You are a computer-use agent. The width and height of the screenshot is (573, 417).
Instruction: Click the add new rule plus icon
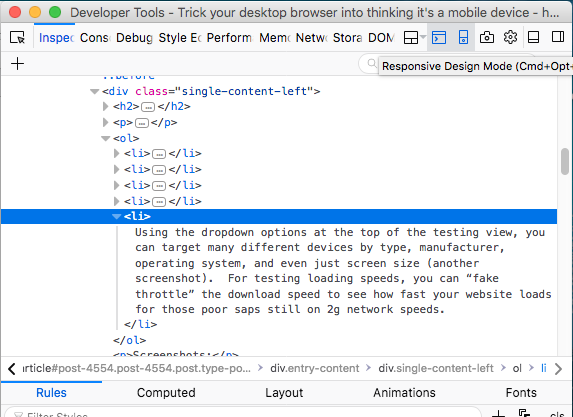point(498,414)
